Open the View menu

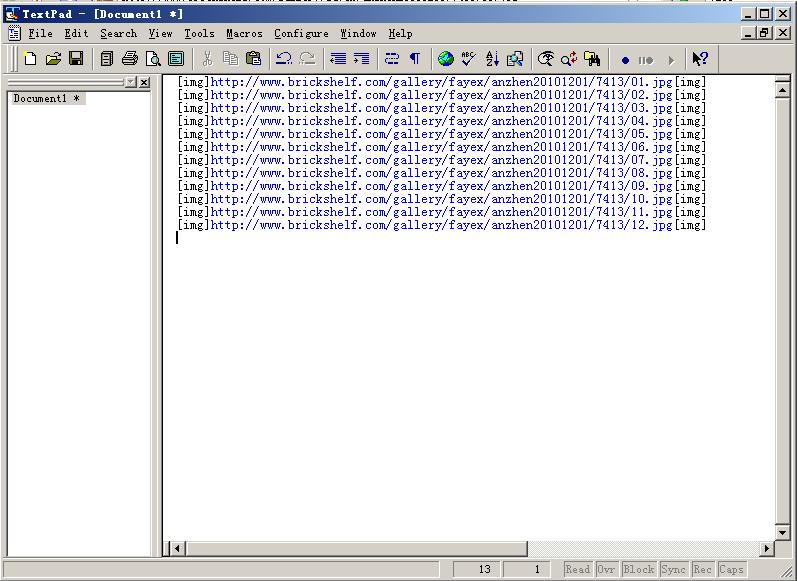click(161, 34)
